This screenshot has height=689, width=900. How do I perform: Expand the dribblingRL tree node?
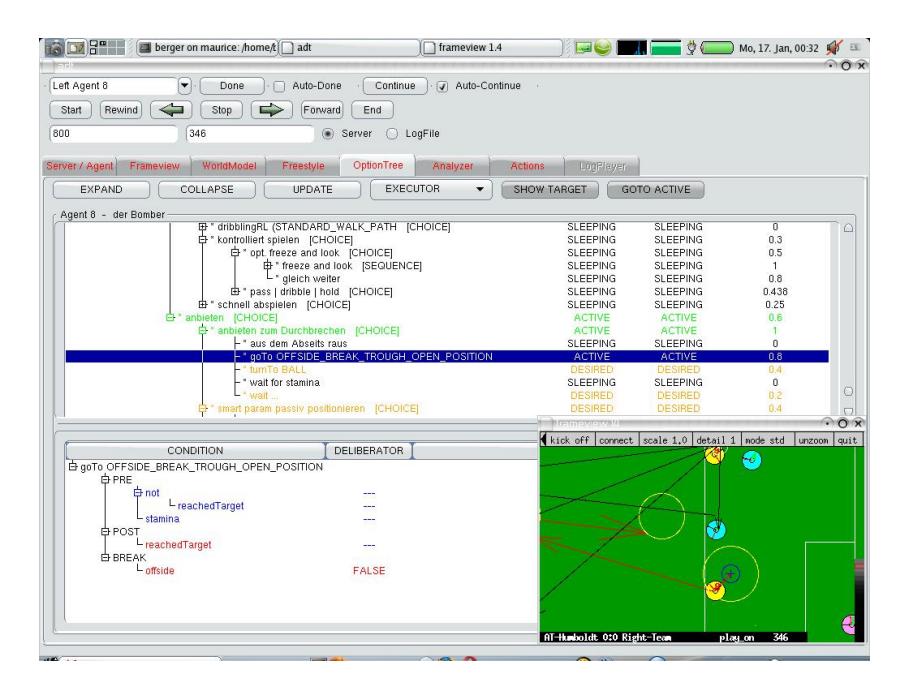[x=203, y=227]
